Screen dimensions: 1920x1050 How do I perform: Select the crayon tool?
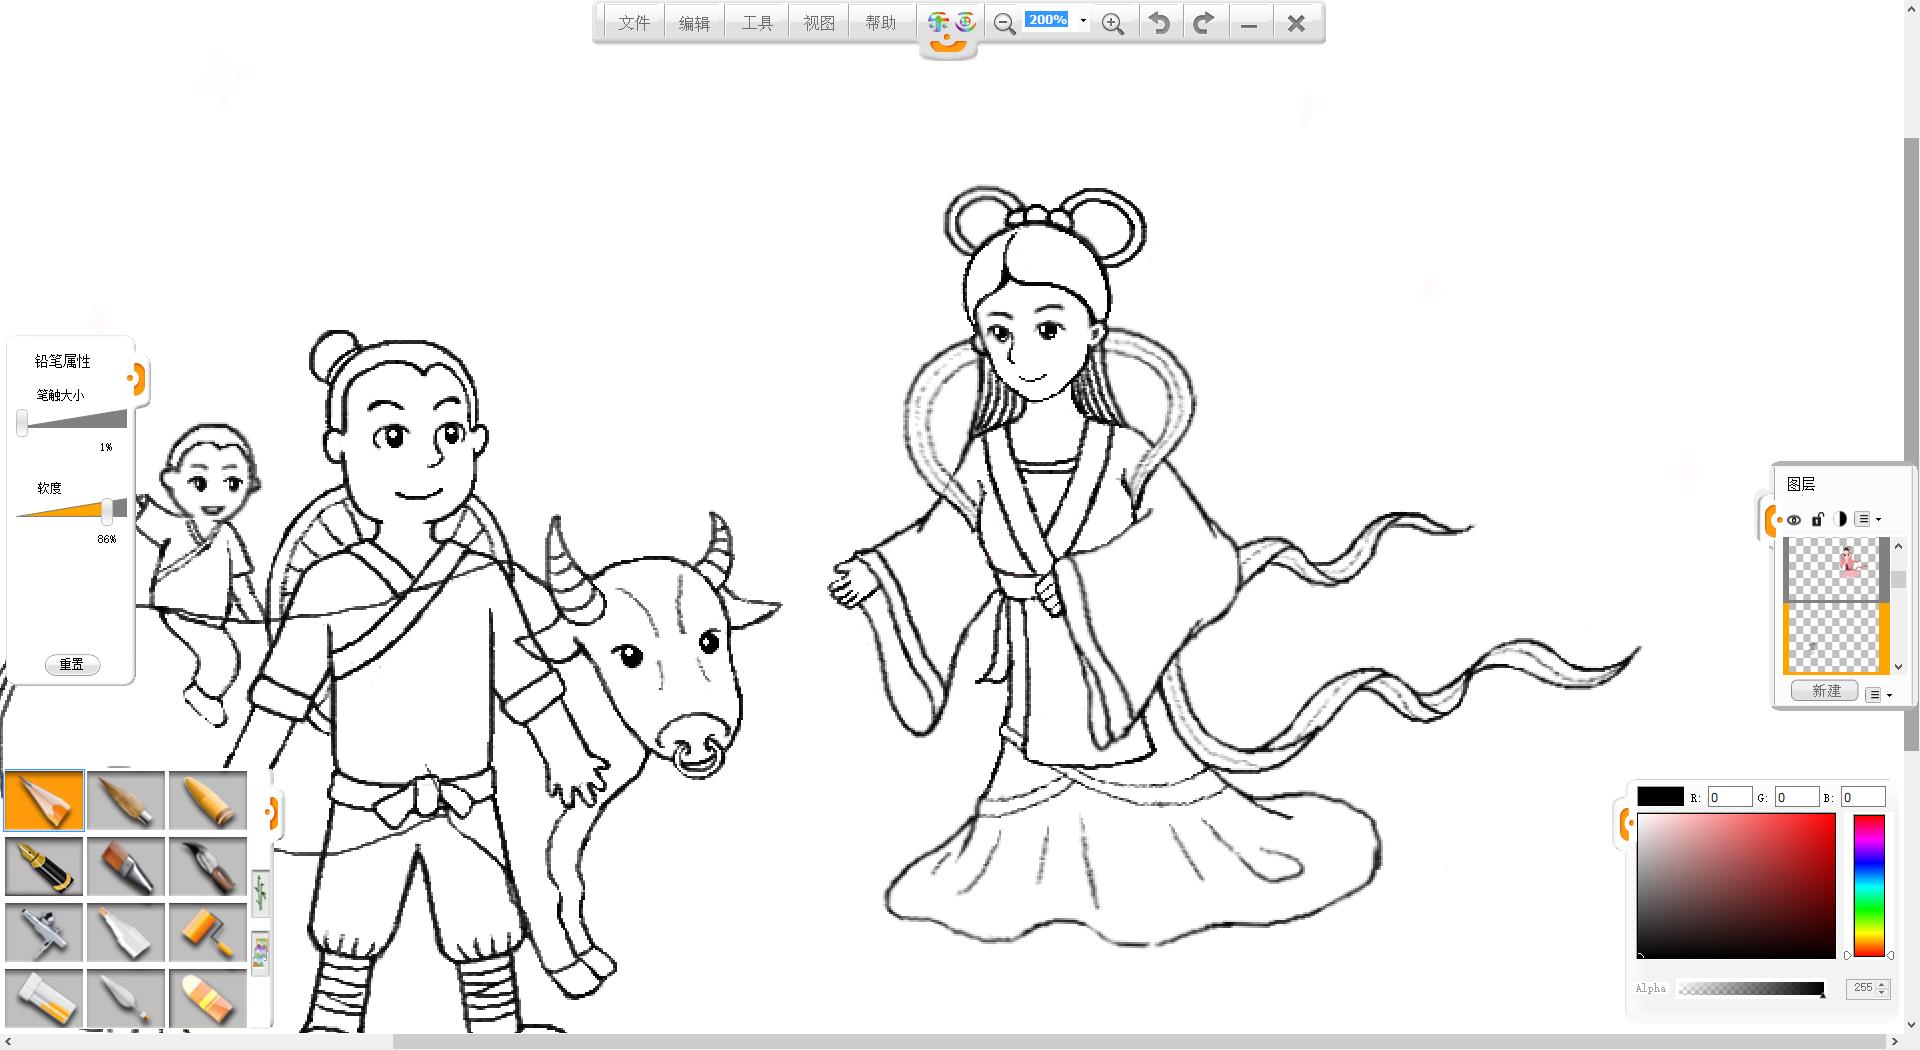(208, 800)
